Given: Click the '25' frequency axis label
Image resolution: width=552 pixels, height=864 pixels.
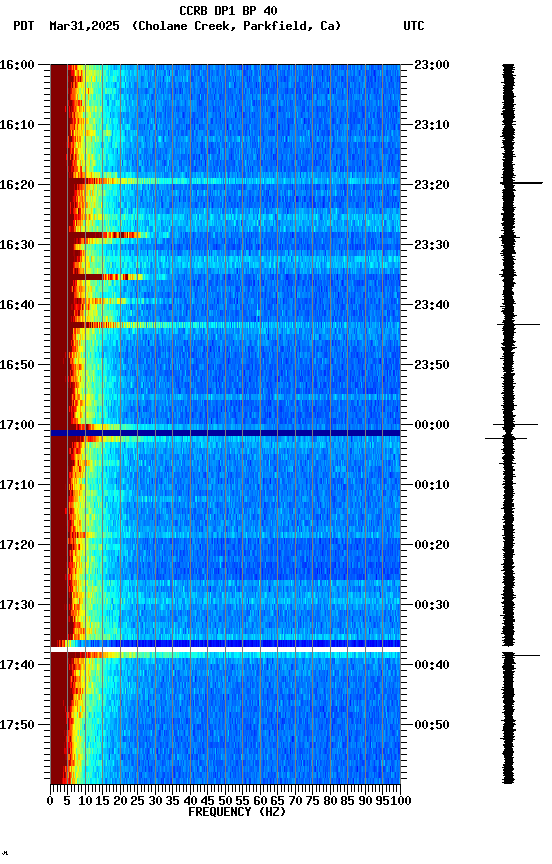Looking at the screenshot, I should [x=138, y=801].
